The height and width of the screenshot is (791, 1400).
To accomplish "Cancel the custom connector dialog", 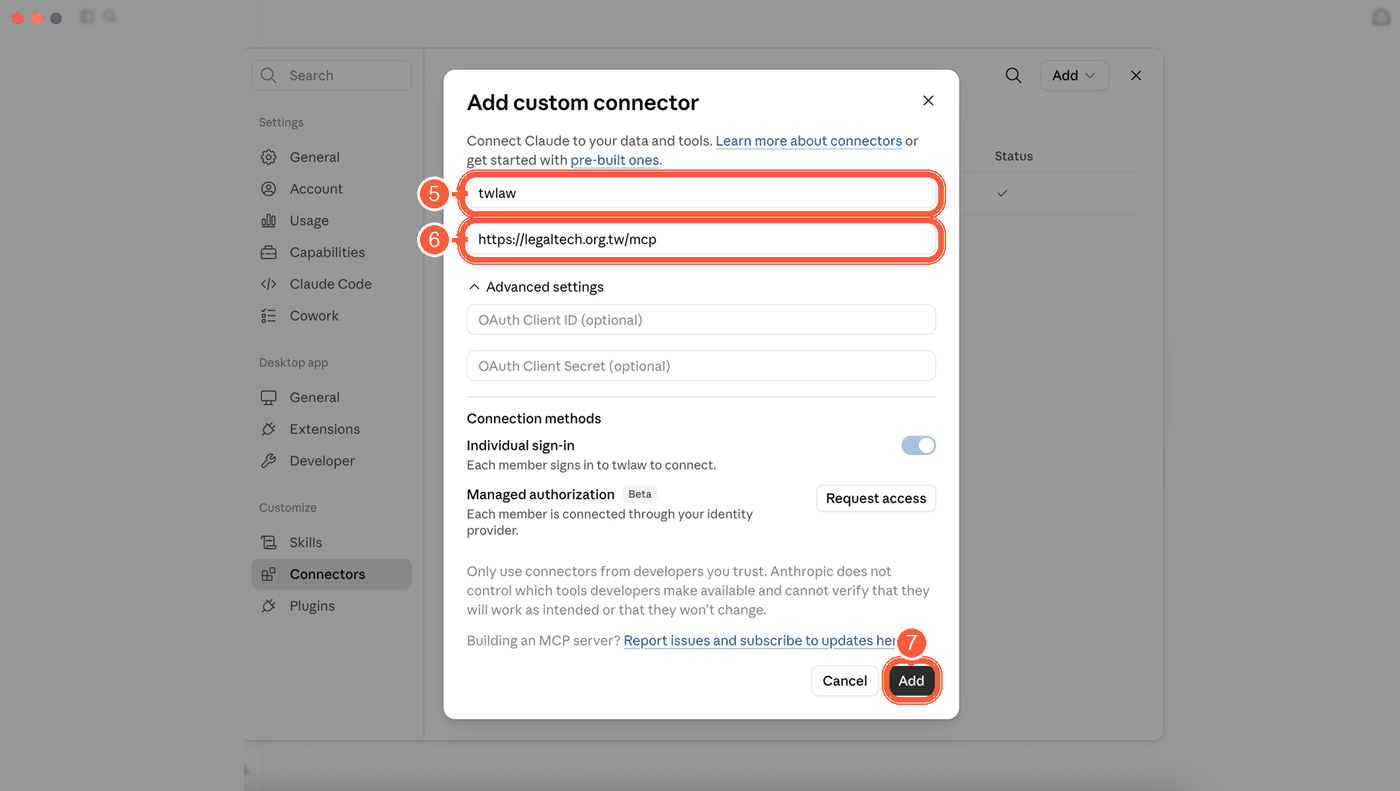I will tap(845, 681).
